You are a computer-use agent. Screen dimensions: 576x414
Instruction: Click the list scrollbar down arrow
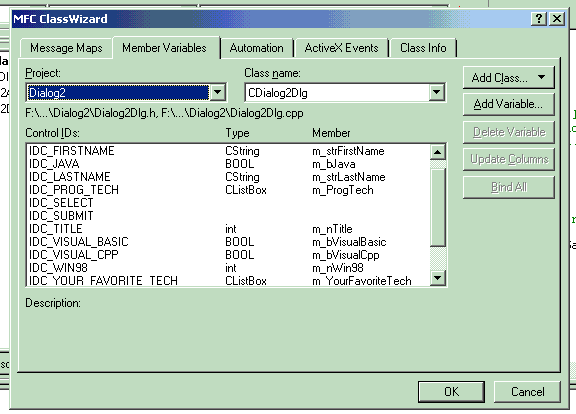click(438, 278)
